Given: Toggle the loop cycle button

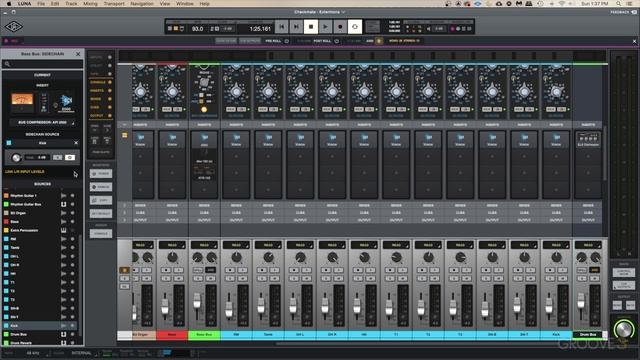Looking at the screenshot, I should 355,27.
